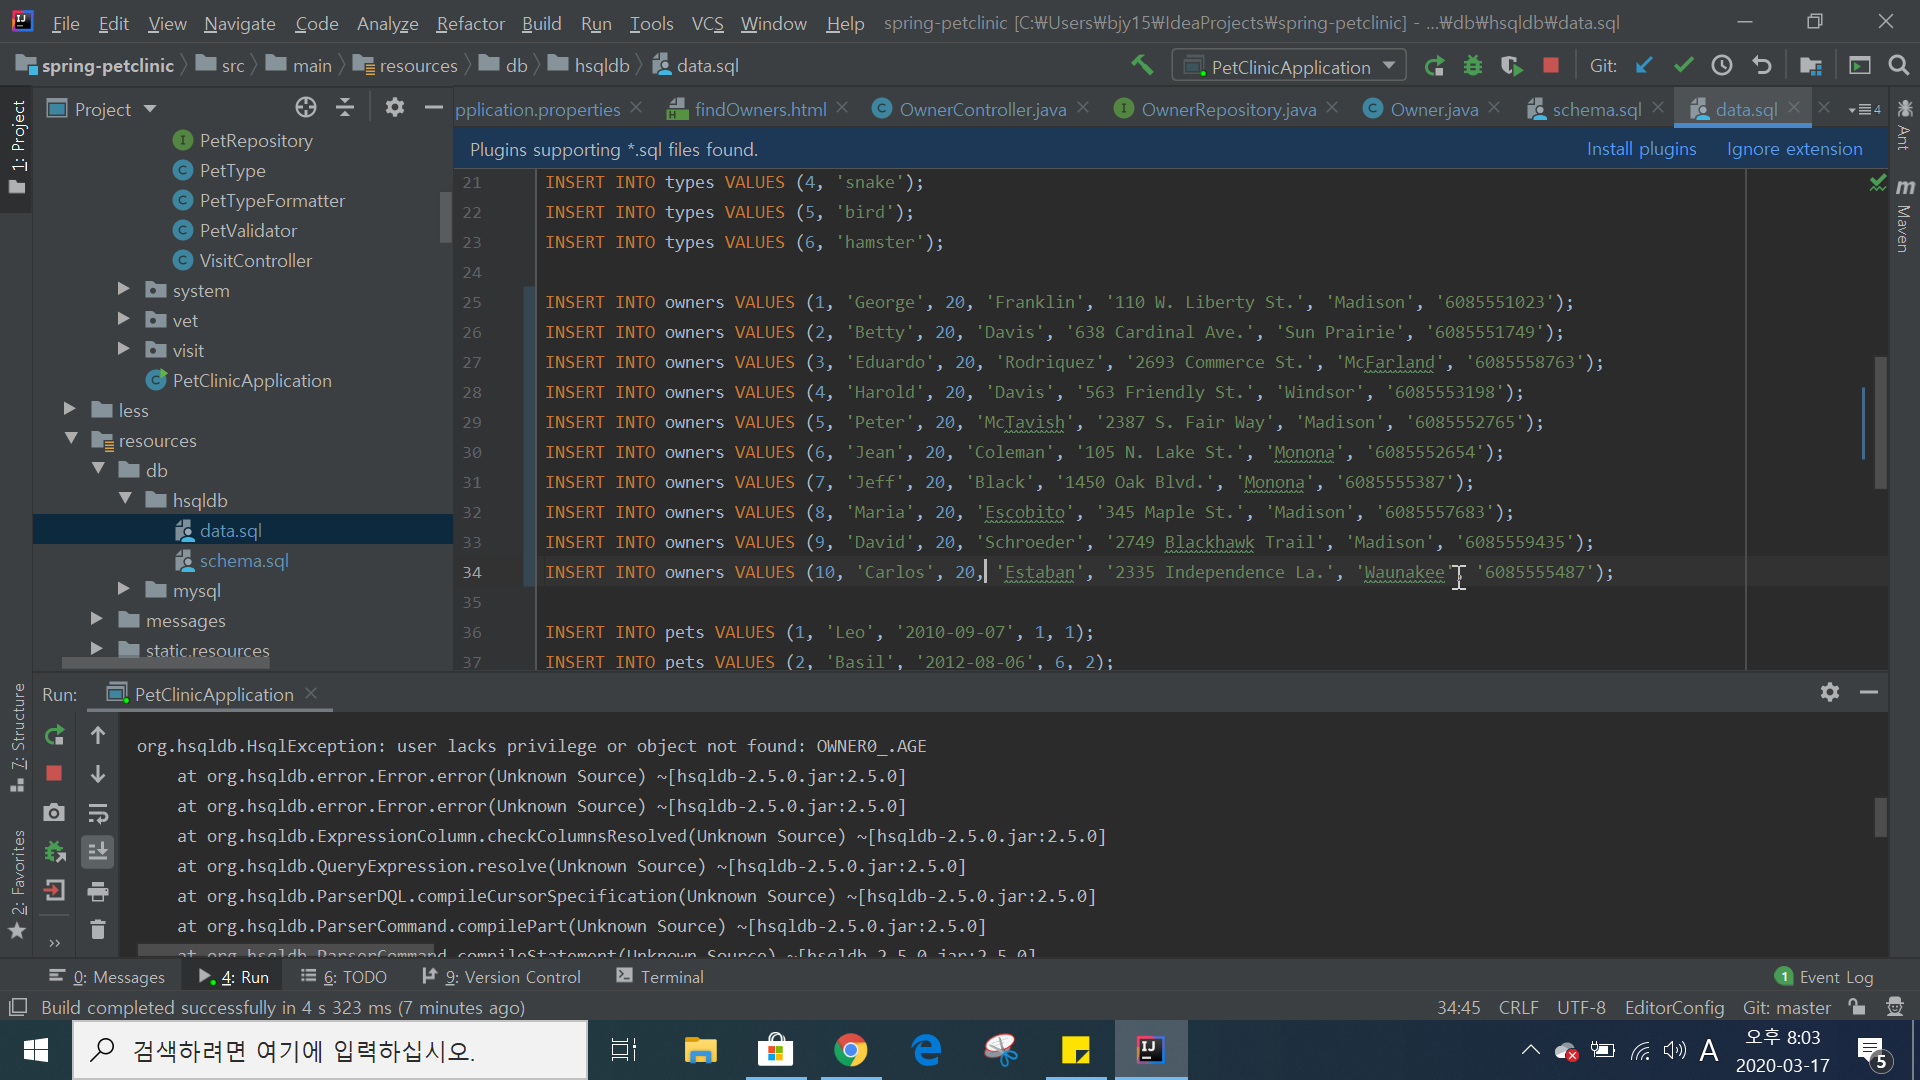Click Ignore extension link
This screenshot has width=1920, height=1080.
pyautogui.click(x=1794, y=149)
